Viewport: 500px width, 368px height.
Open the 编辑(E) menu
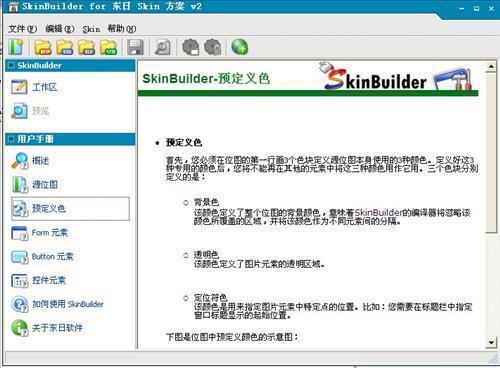coord(60,29)
